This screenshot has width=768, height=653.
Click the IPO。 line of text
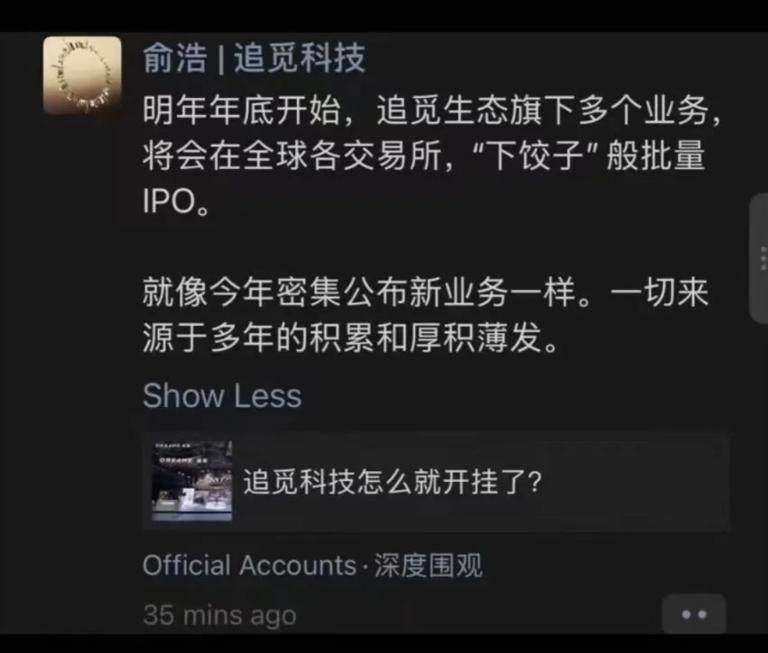176,200
